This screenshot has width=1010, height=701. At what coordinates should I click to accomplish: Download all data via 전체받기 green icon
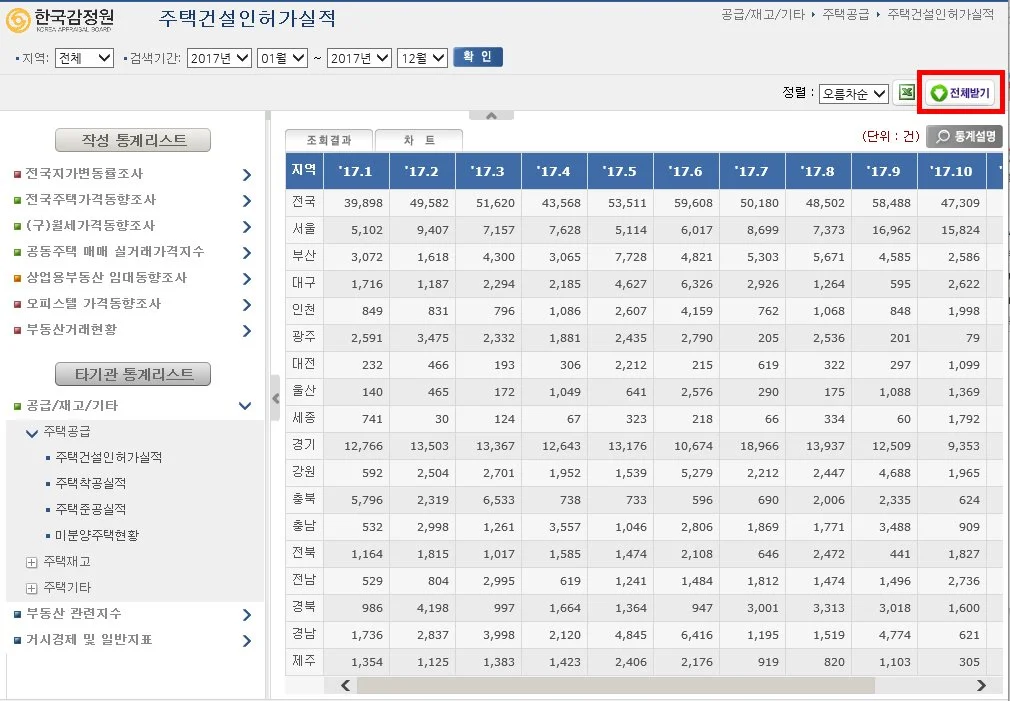pos(958,92)
